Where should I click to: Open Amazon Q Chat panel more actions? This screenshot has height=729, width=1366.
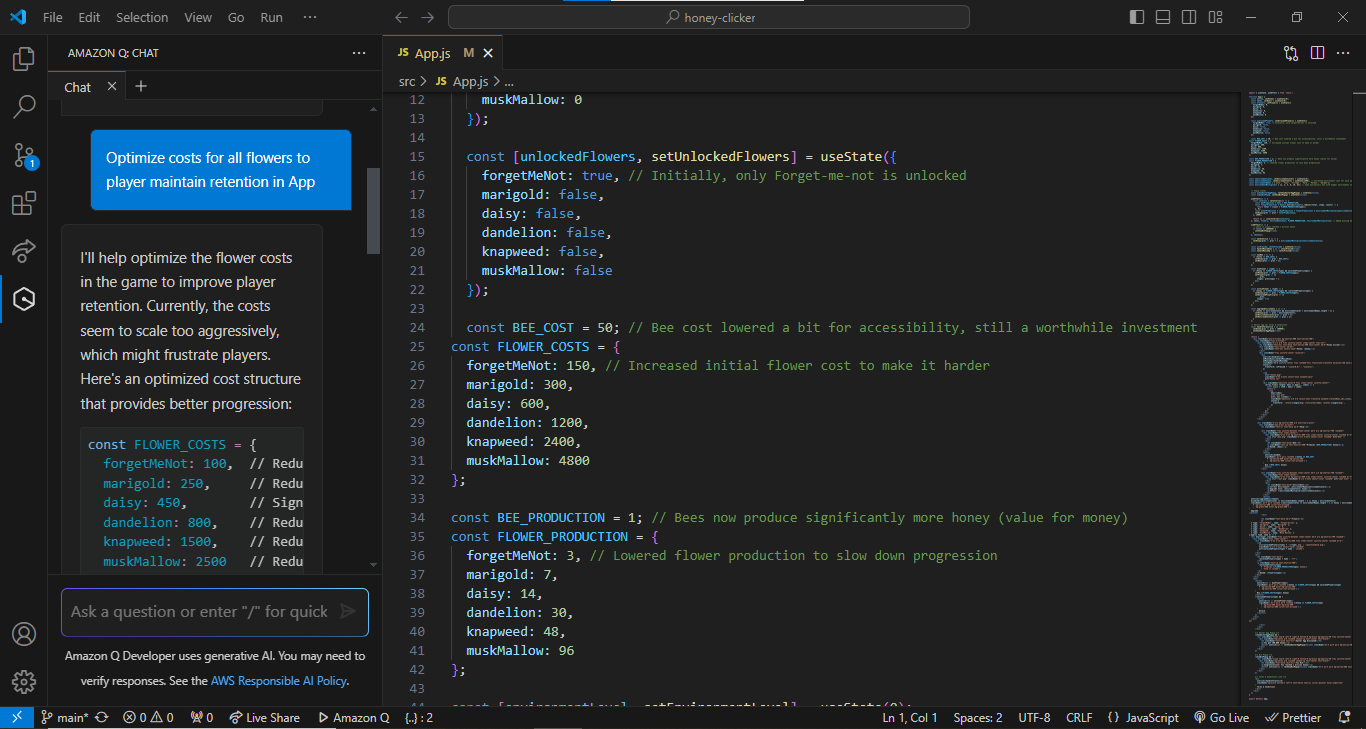coord(359,53)
